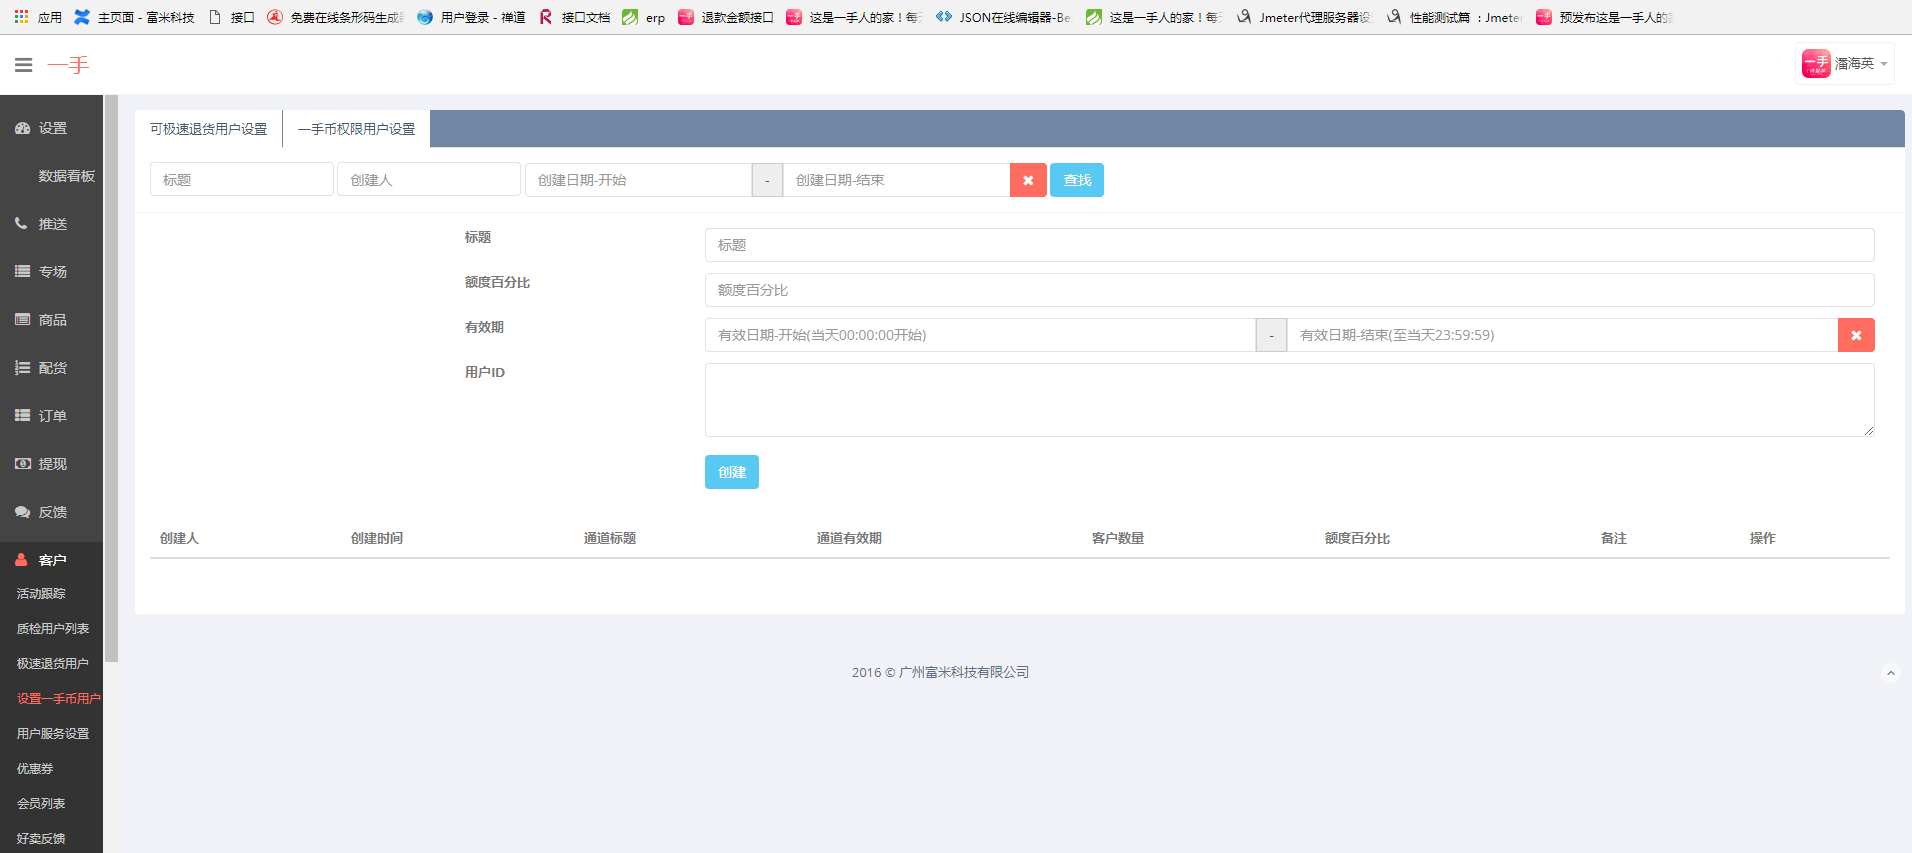This screenshot has width=1912, height=853.
Task: Switch to 一手币权限用户设置 tab
Action: click(x=357, y=129)
